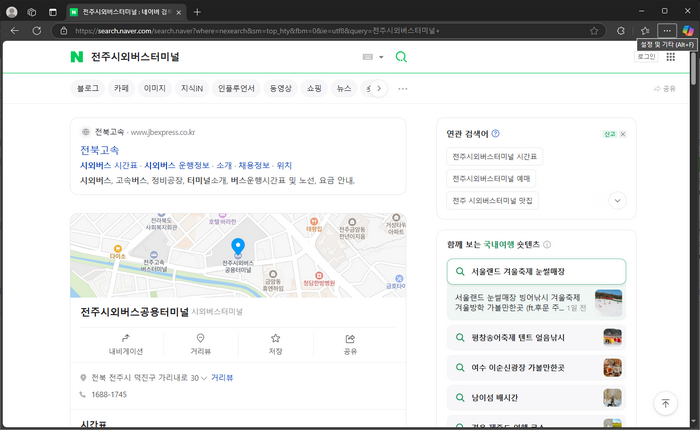
Task: Select the 지식iN tab
Action: pos(192,88)
